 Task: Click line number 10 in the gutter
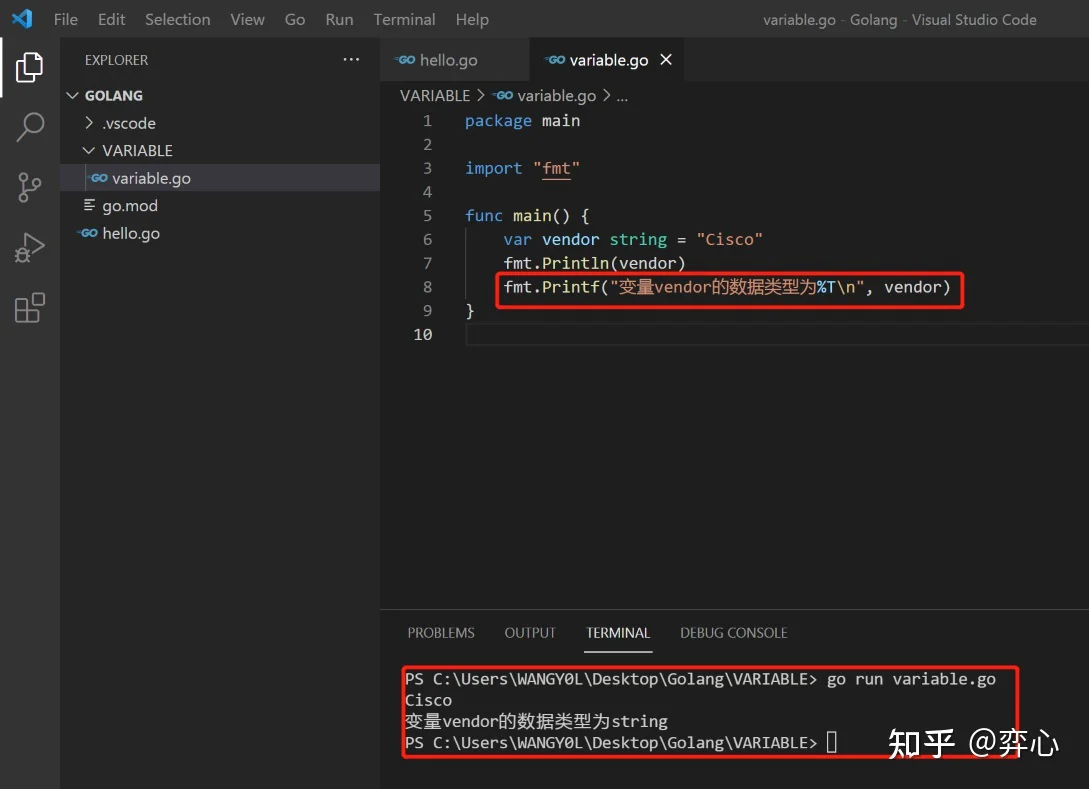pyautogui.click(x=422, y=335)
